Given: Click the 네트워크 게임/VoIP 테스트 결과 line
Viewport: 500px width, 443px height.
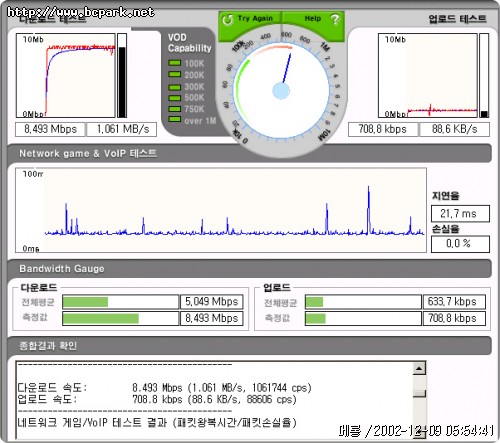Looking at the screenshot, I should 157,423.
